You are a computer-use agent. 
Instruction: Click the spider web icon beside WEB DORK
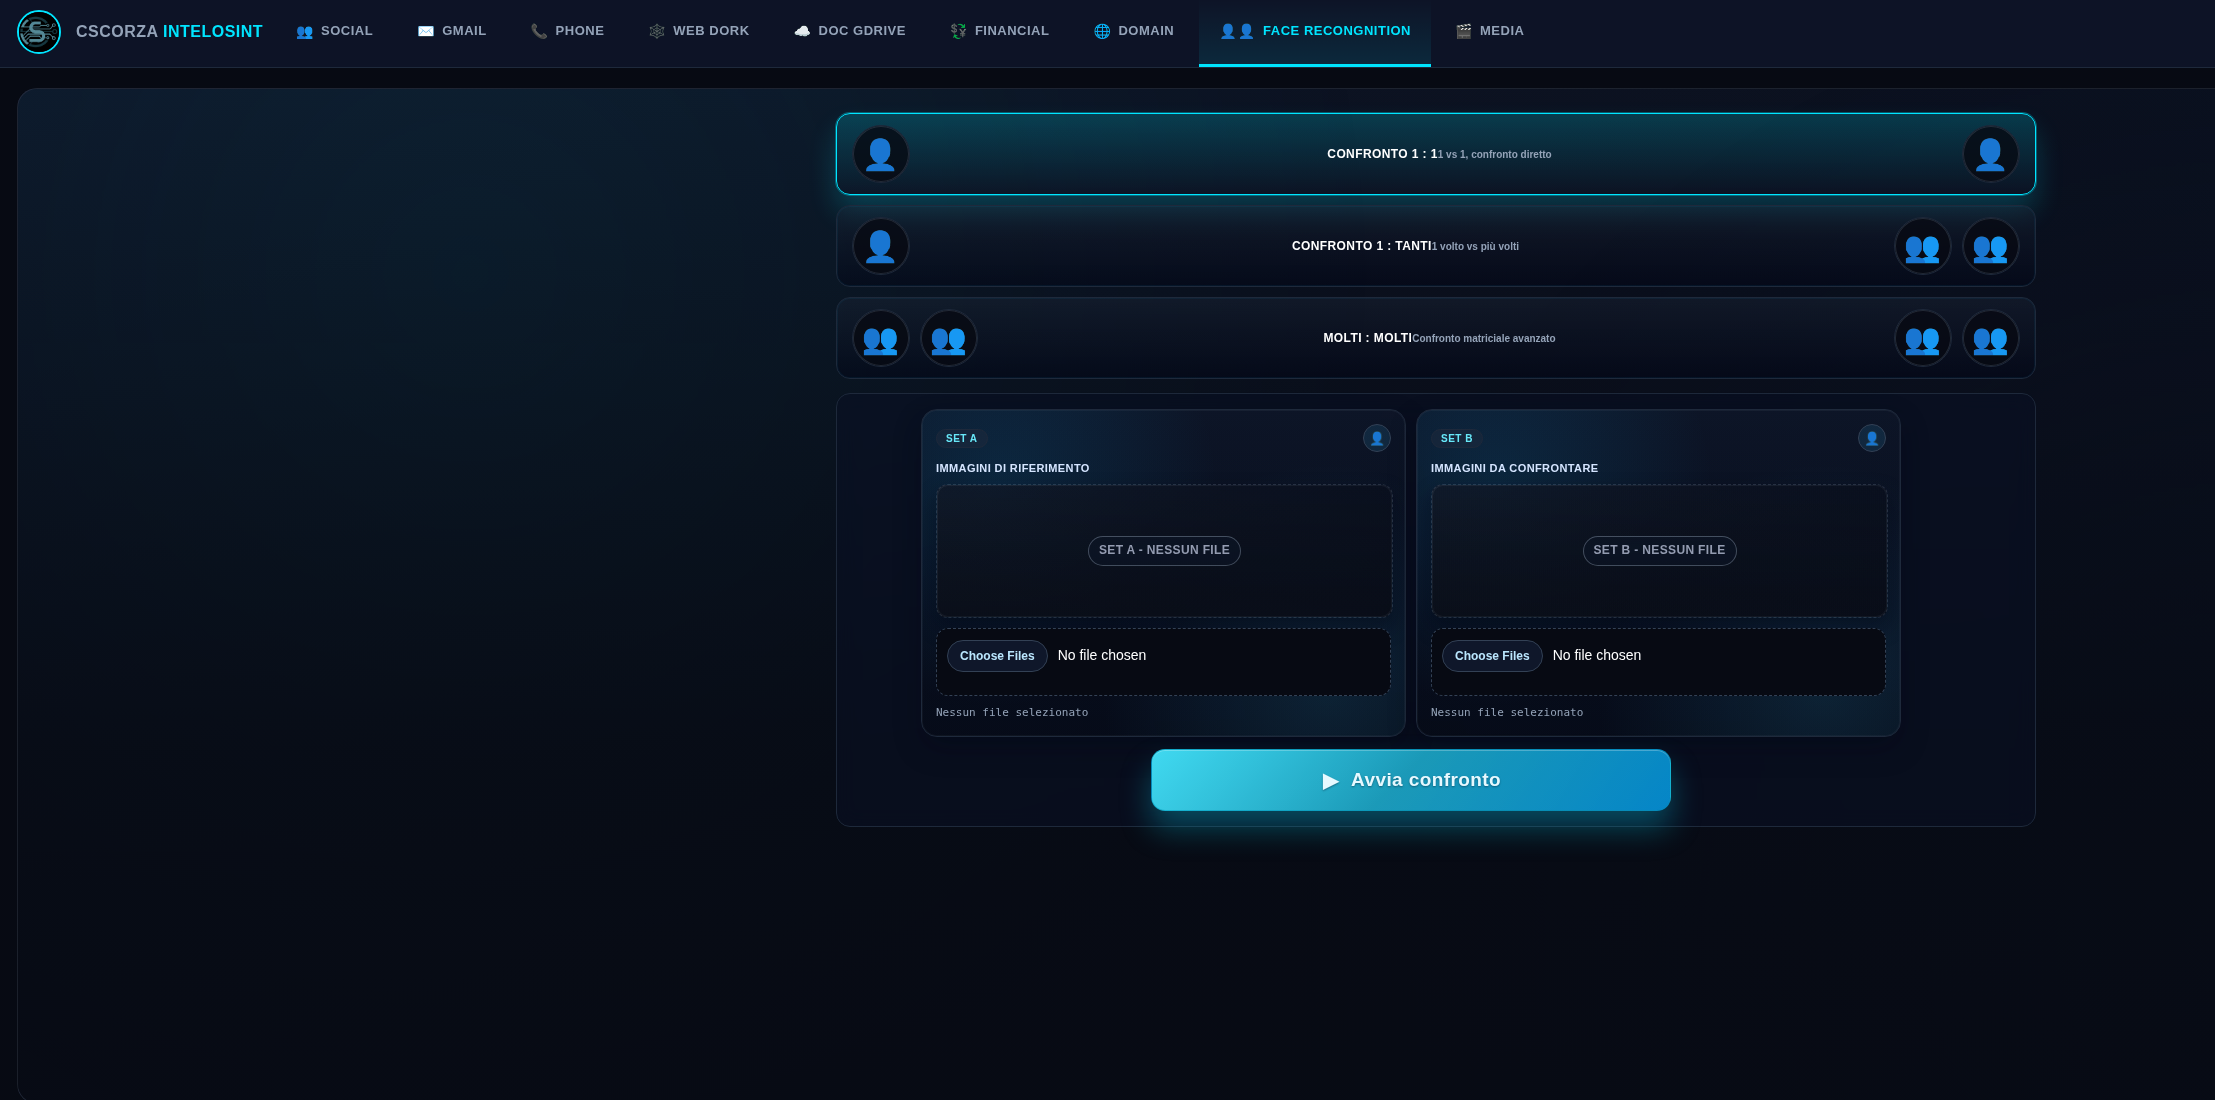pyautogui.click(x=657, y=32)
